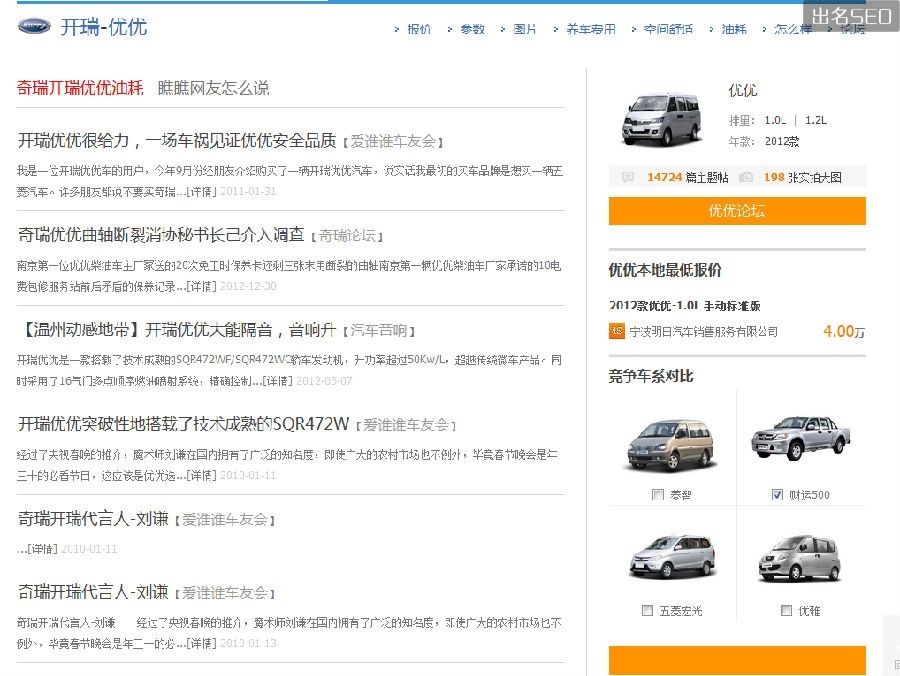Viewport: 900px width, 676px height.
Task: Click the 优优 van thumbnail image
Action: [x=662, y=119]
